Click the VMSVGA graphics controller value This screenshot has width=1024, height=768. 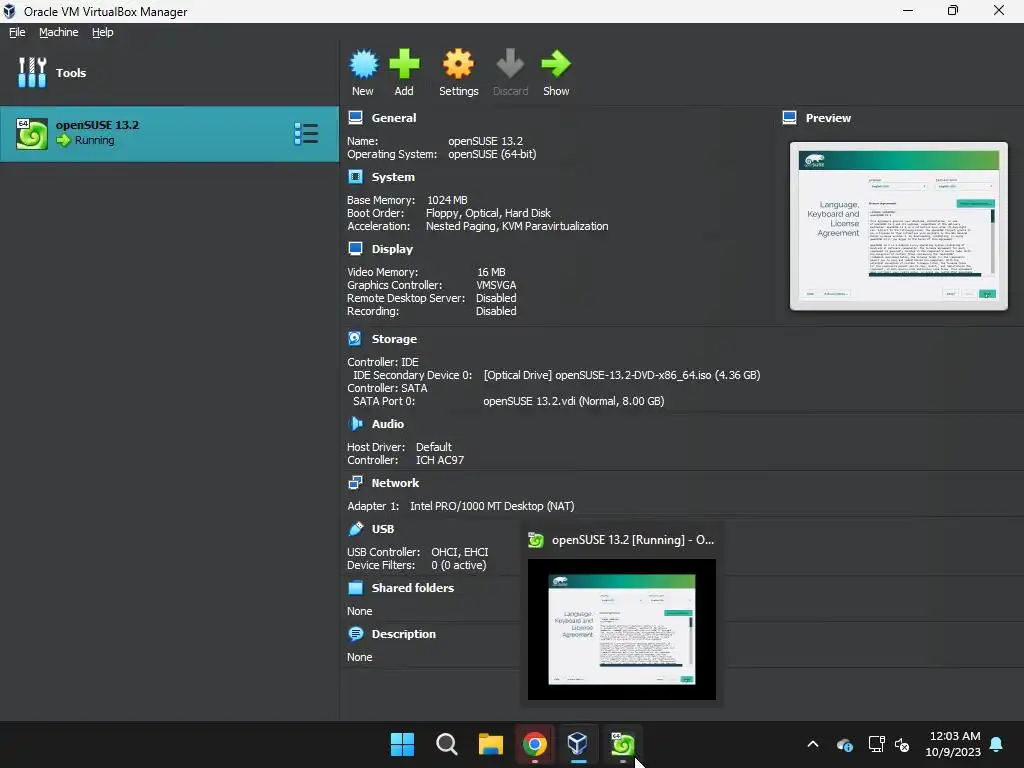point(496,285)
